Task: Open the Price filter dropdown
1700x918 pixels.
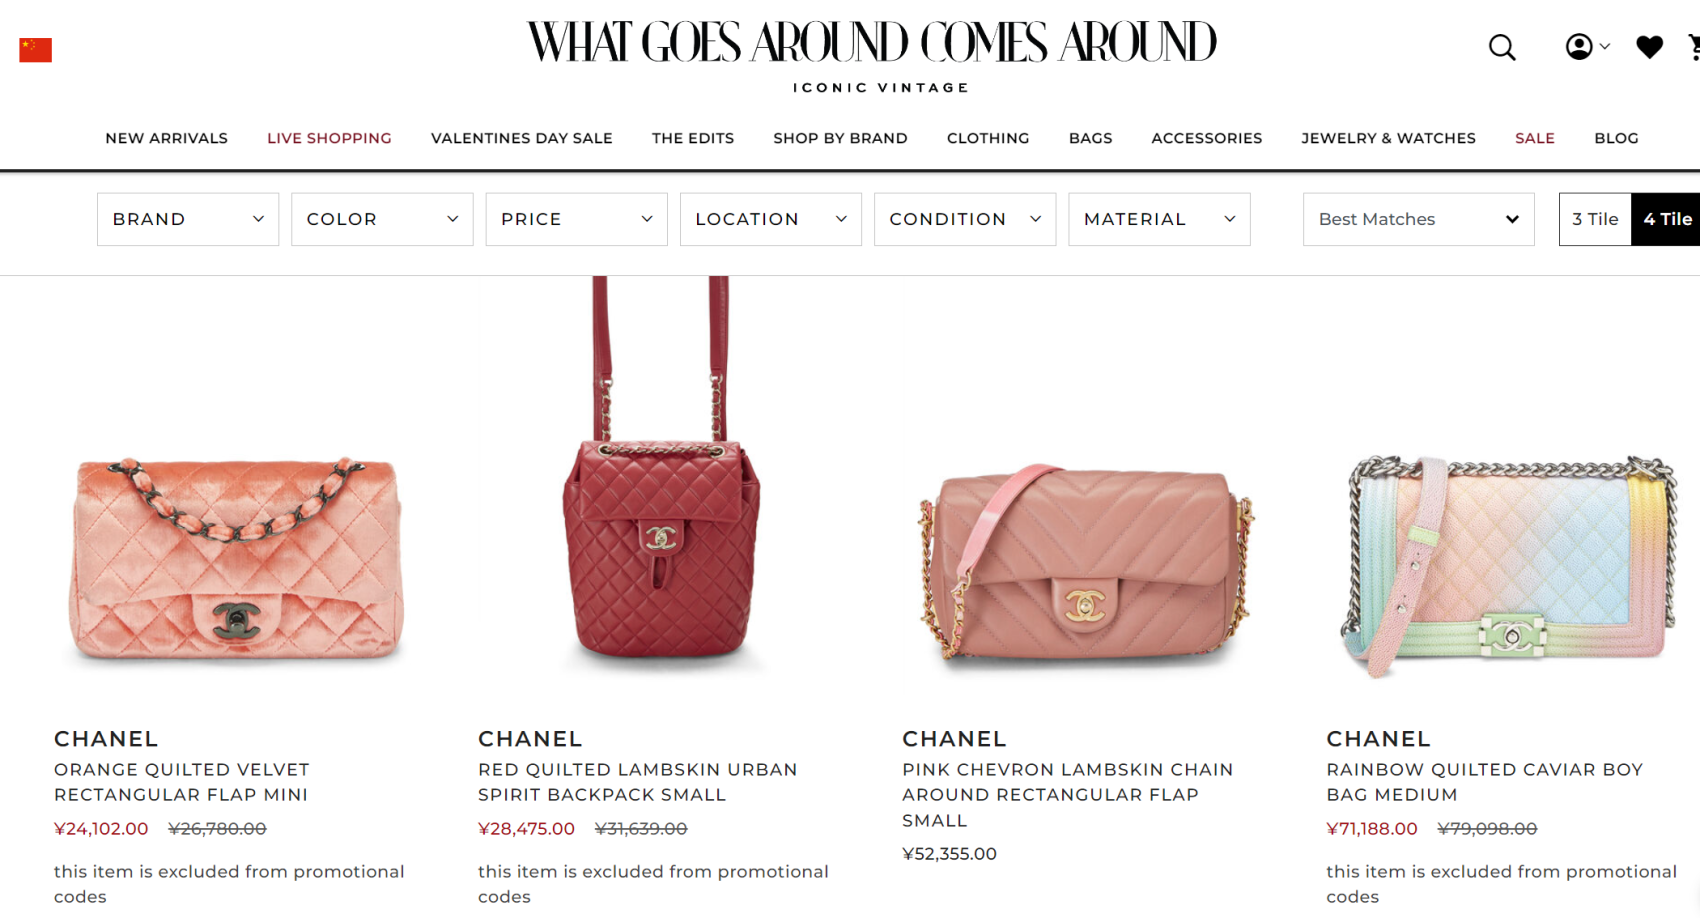Action: pos(576,219)
